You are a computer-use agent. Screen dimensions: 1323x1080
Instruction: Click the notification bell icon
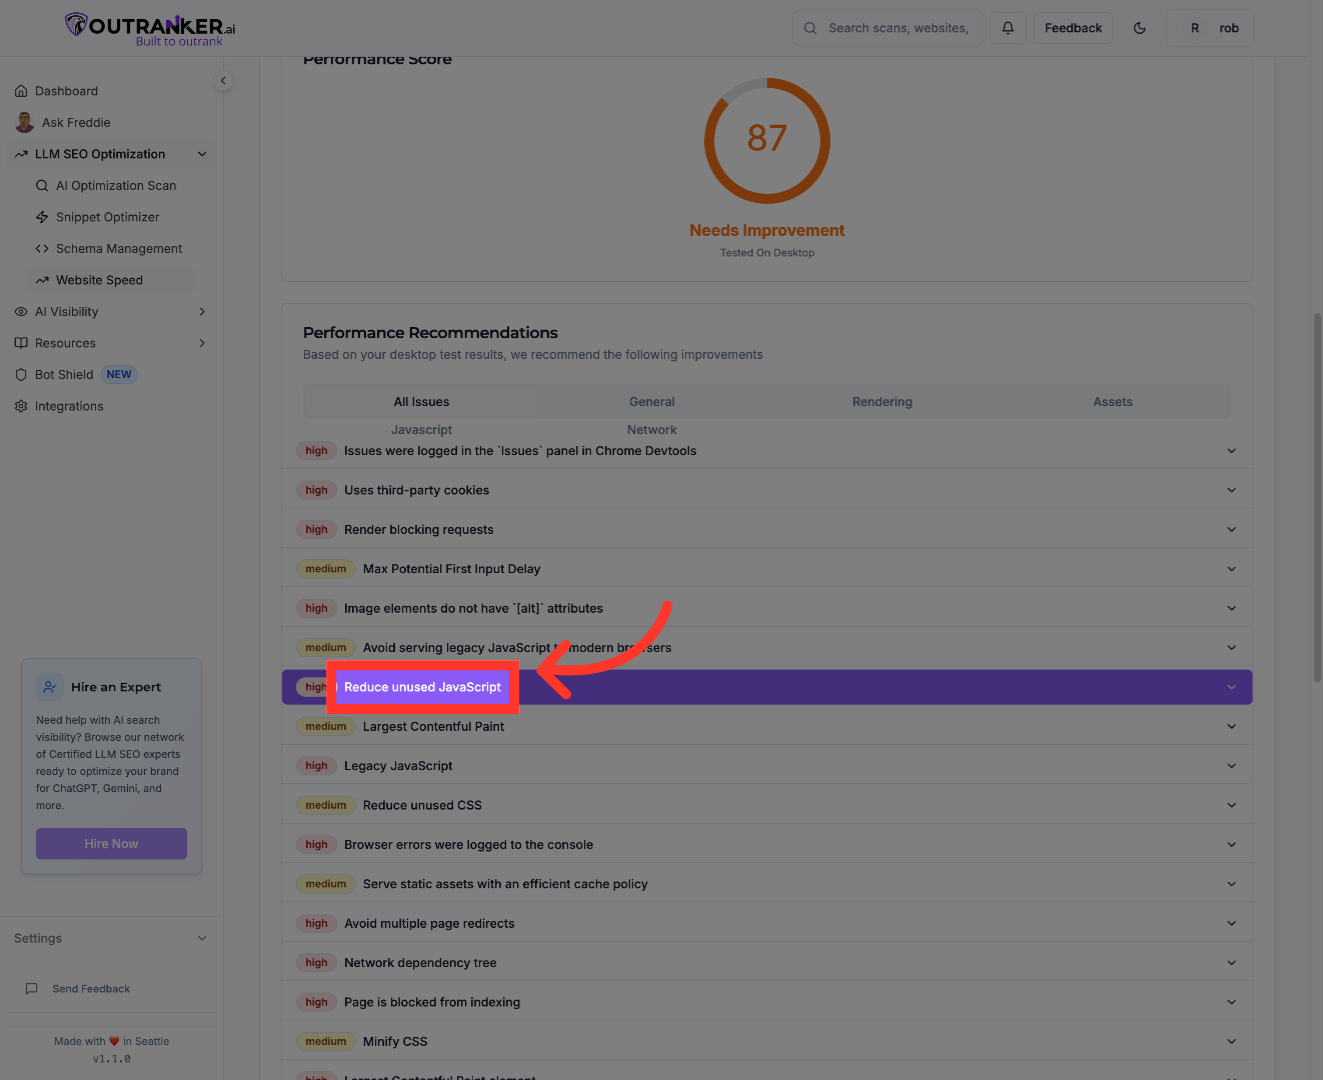coord(1008,28)
